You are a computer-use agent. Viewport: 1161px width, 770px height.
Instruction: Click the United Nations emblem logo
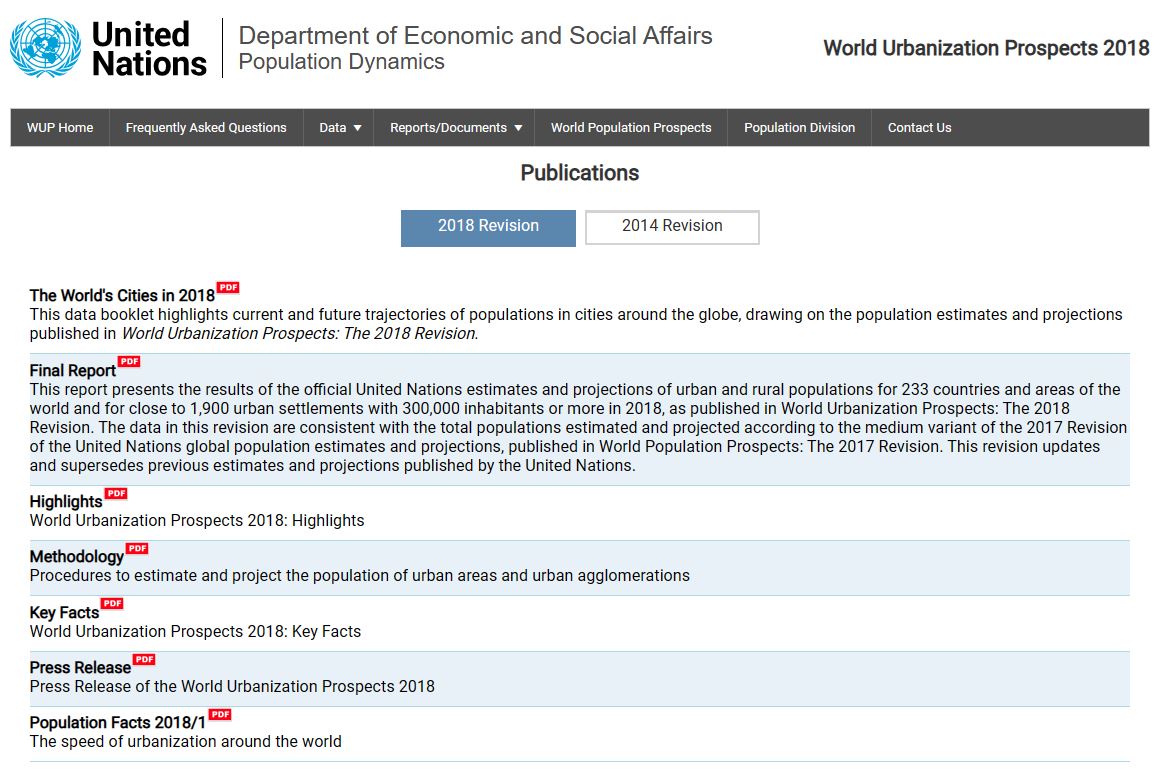[45, 48]
